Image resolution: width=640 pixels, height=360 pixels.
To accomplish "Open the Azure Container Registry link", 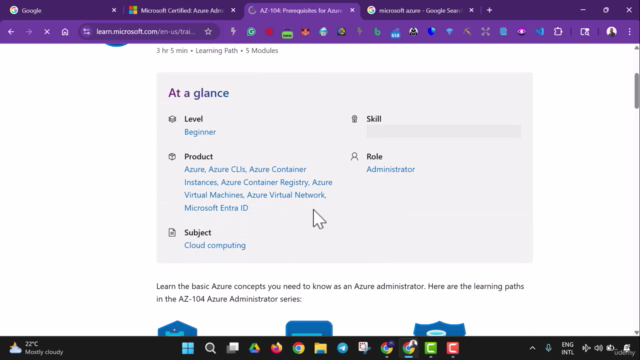I will click(265, 182).
